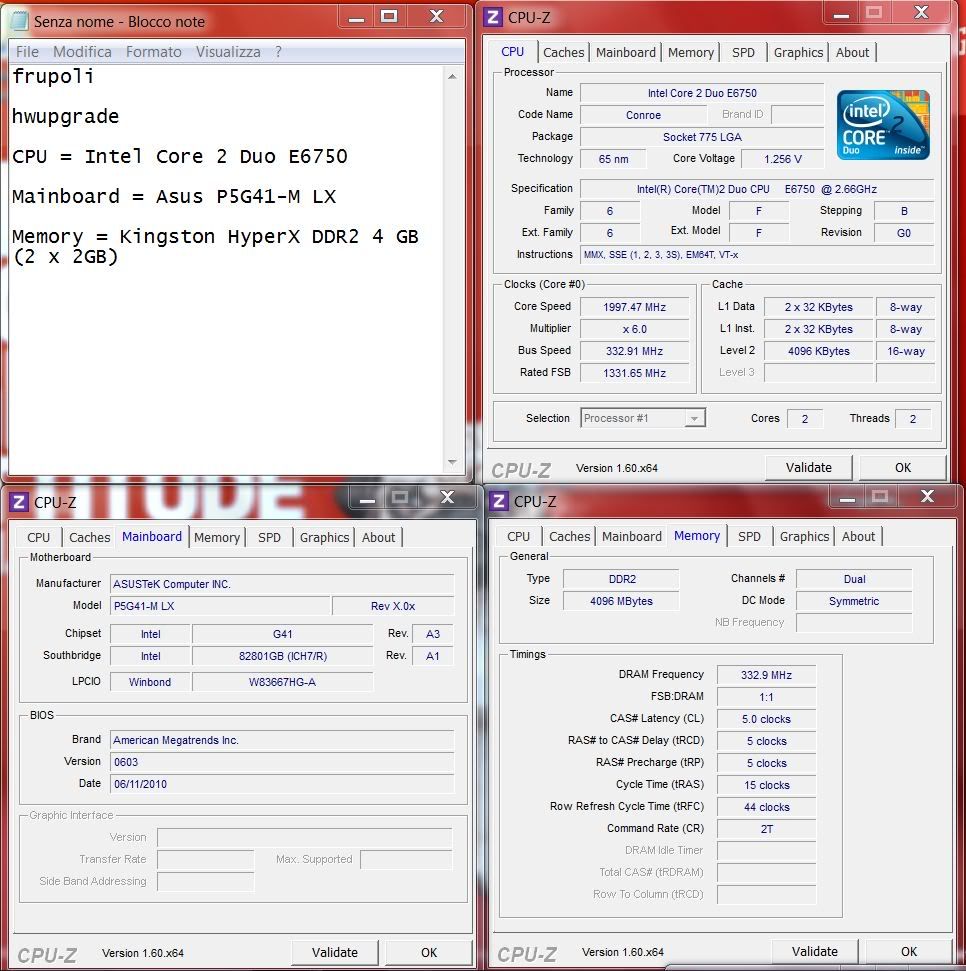Select CPU tab in Memory window

[x=518, y=536]
